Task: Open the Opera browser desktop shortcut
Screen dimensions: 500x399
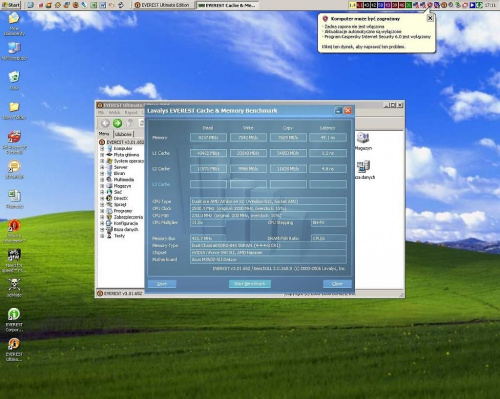Action: [x=14, y=231]
